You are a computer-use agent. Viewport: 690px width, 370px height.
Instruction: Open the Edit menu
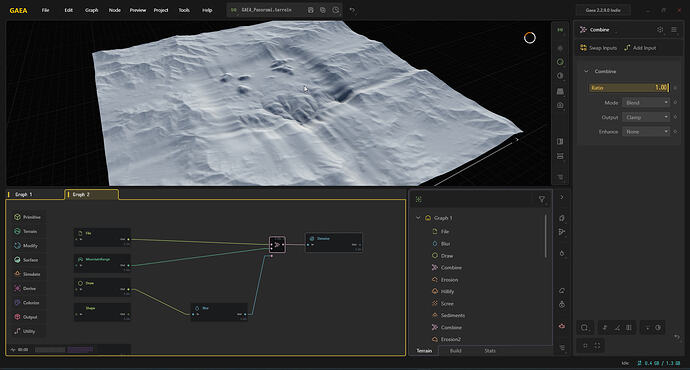point(69,10)
